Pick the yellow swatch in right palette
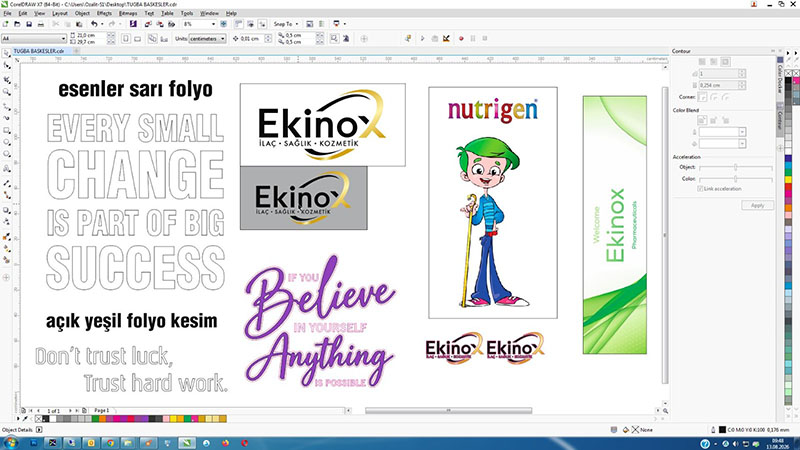The width and height of the screenshot is (800, 450). click(x=788, y=180)
